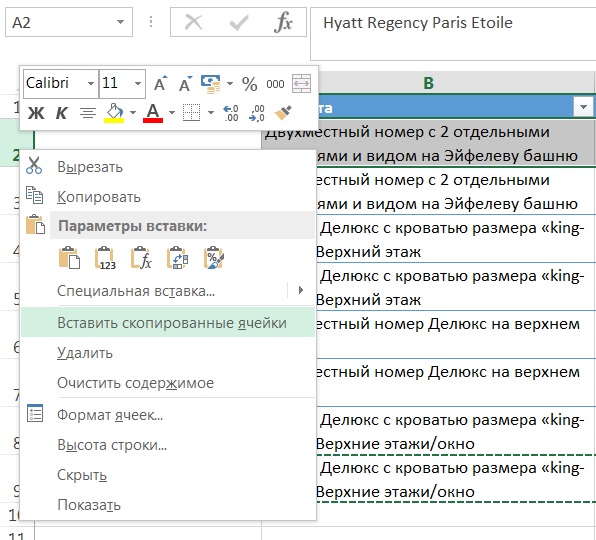Decrease decimal places icon
Viewport: 596px width, 540px height.
tap(257, 113)
